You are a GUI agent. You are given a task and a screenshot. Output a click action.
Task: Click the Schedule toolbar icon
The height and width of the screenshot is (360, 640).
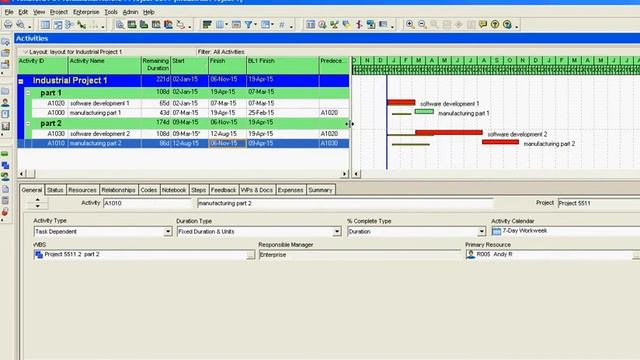(x=322, y=25)
